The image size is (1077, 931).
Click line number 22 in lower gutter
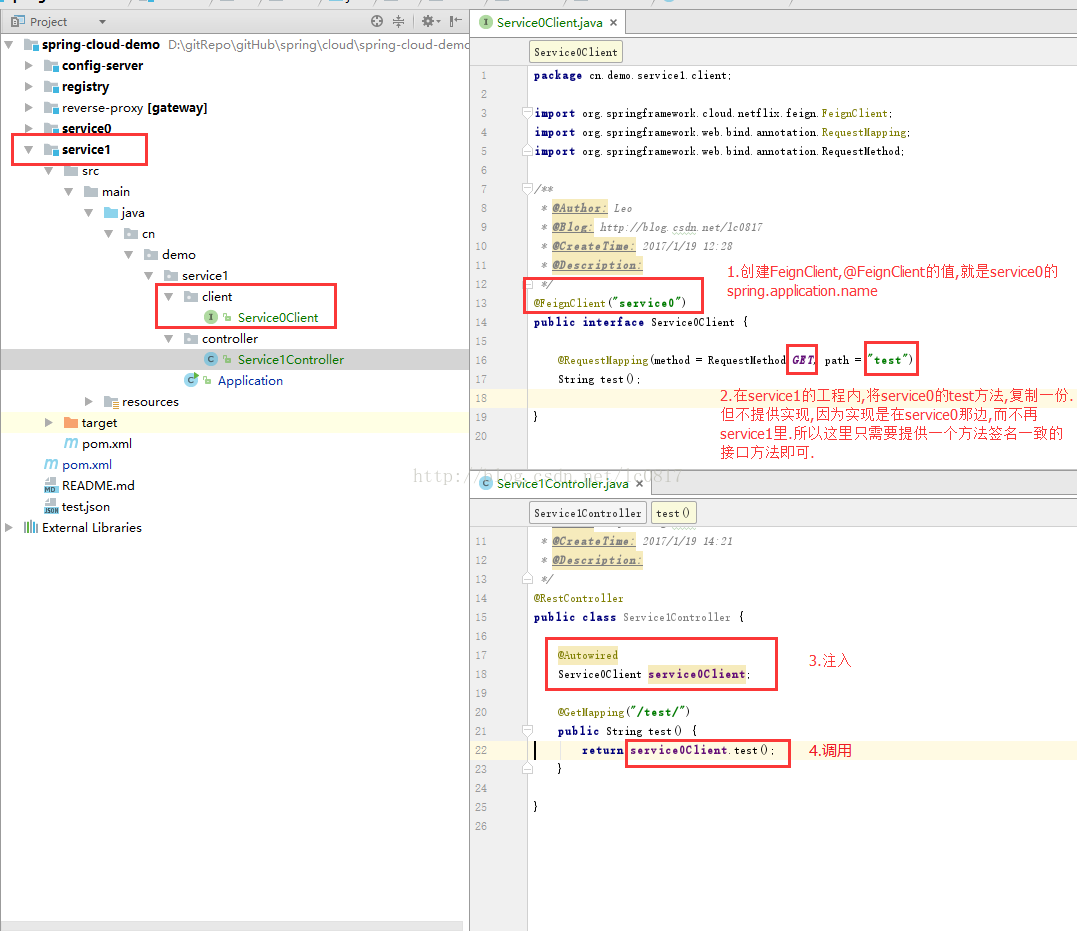pos(481,750)
